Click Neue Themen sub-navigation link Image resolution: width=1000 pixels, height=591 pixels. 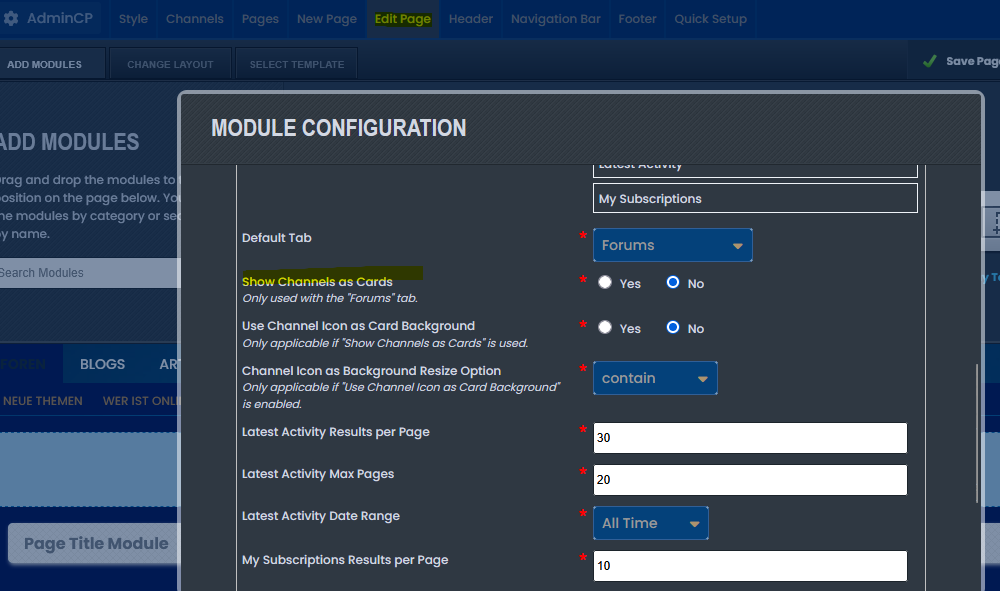click(x=43, y=401)
